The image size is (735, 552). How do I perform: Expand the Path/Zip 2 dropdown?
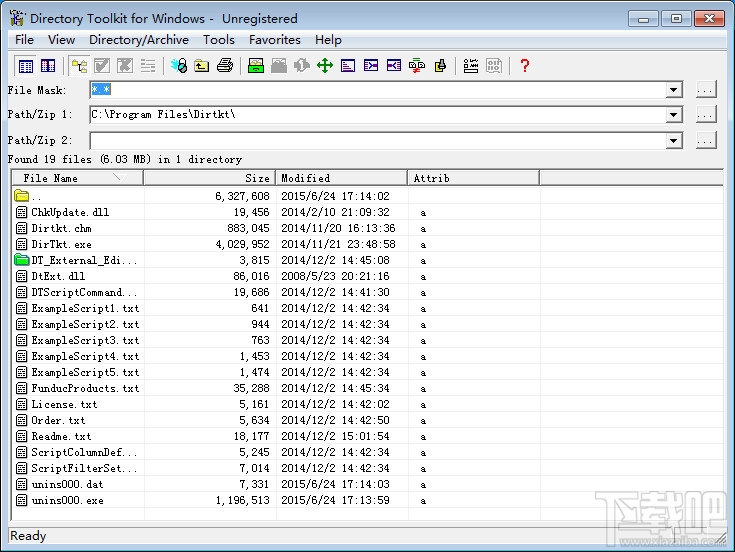click(675, 140)
